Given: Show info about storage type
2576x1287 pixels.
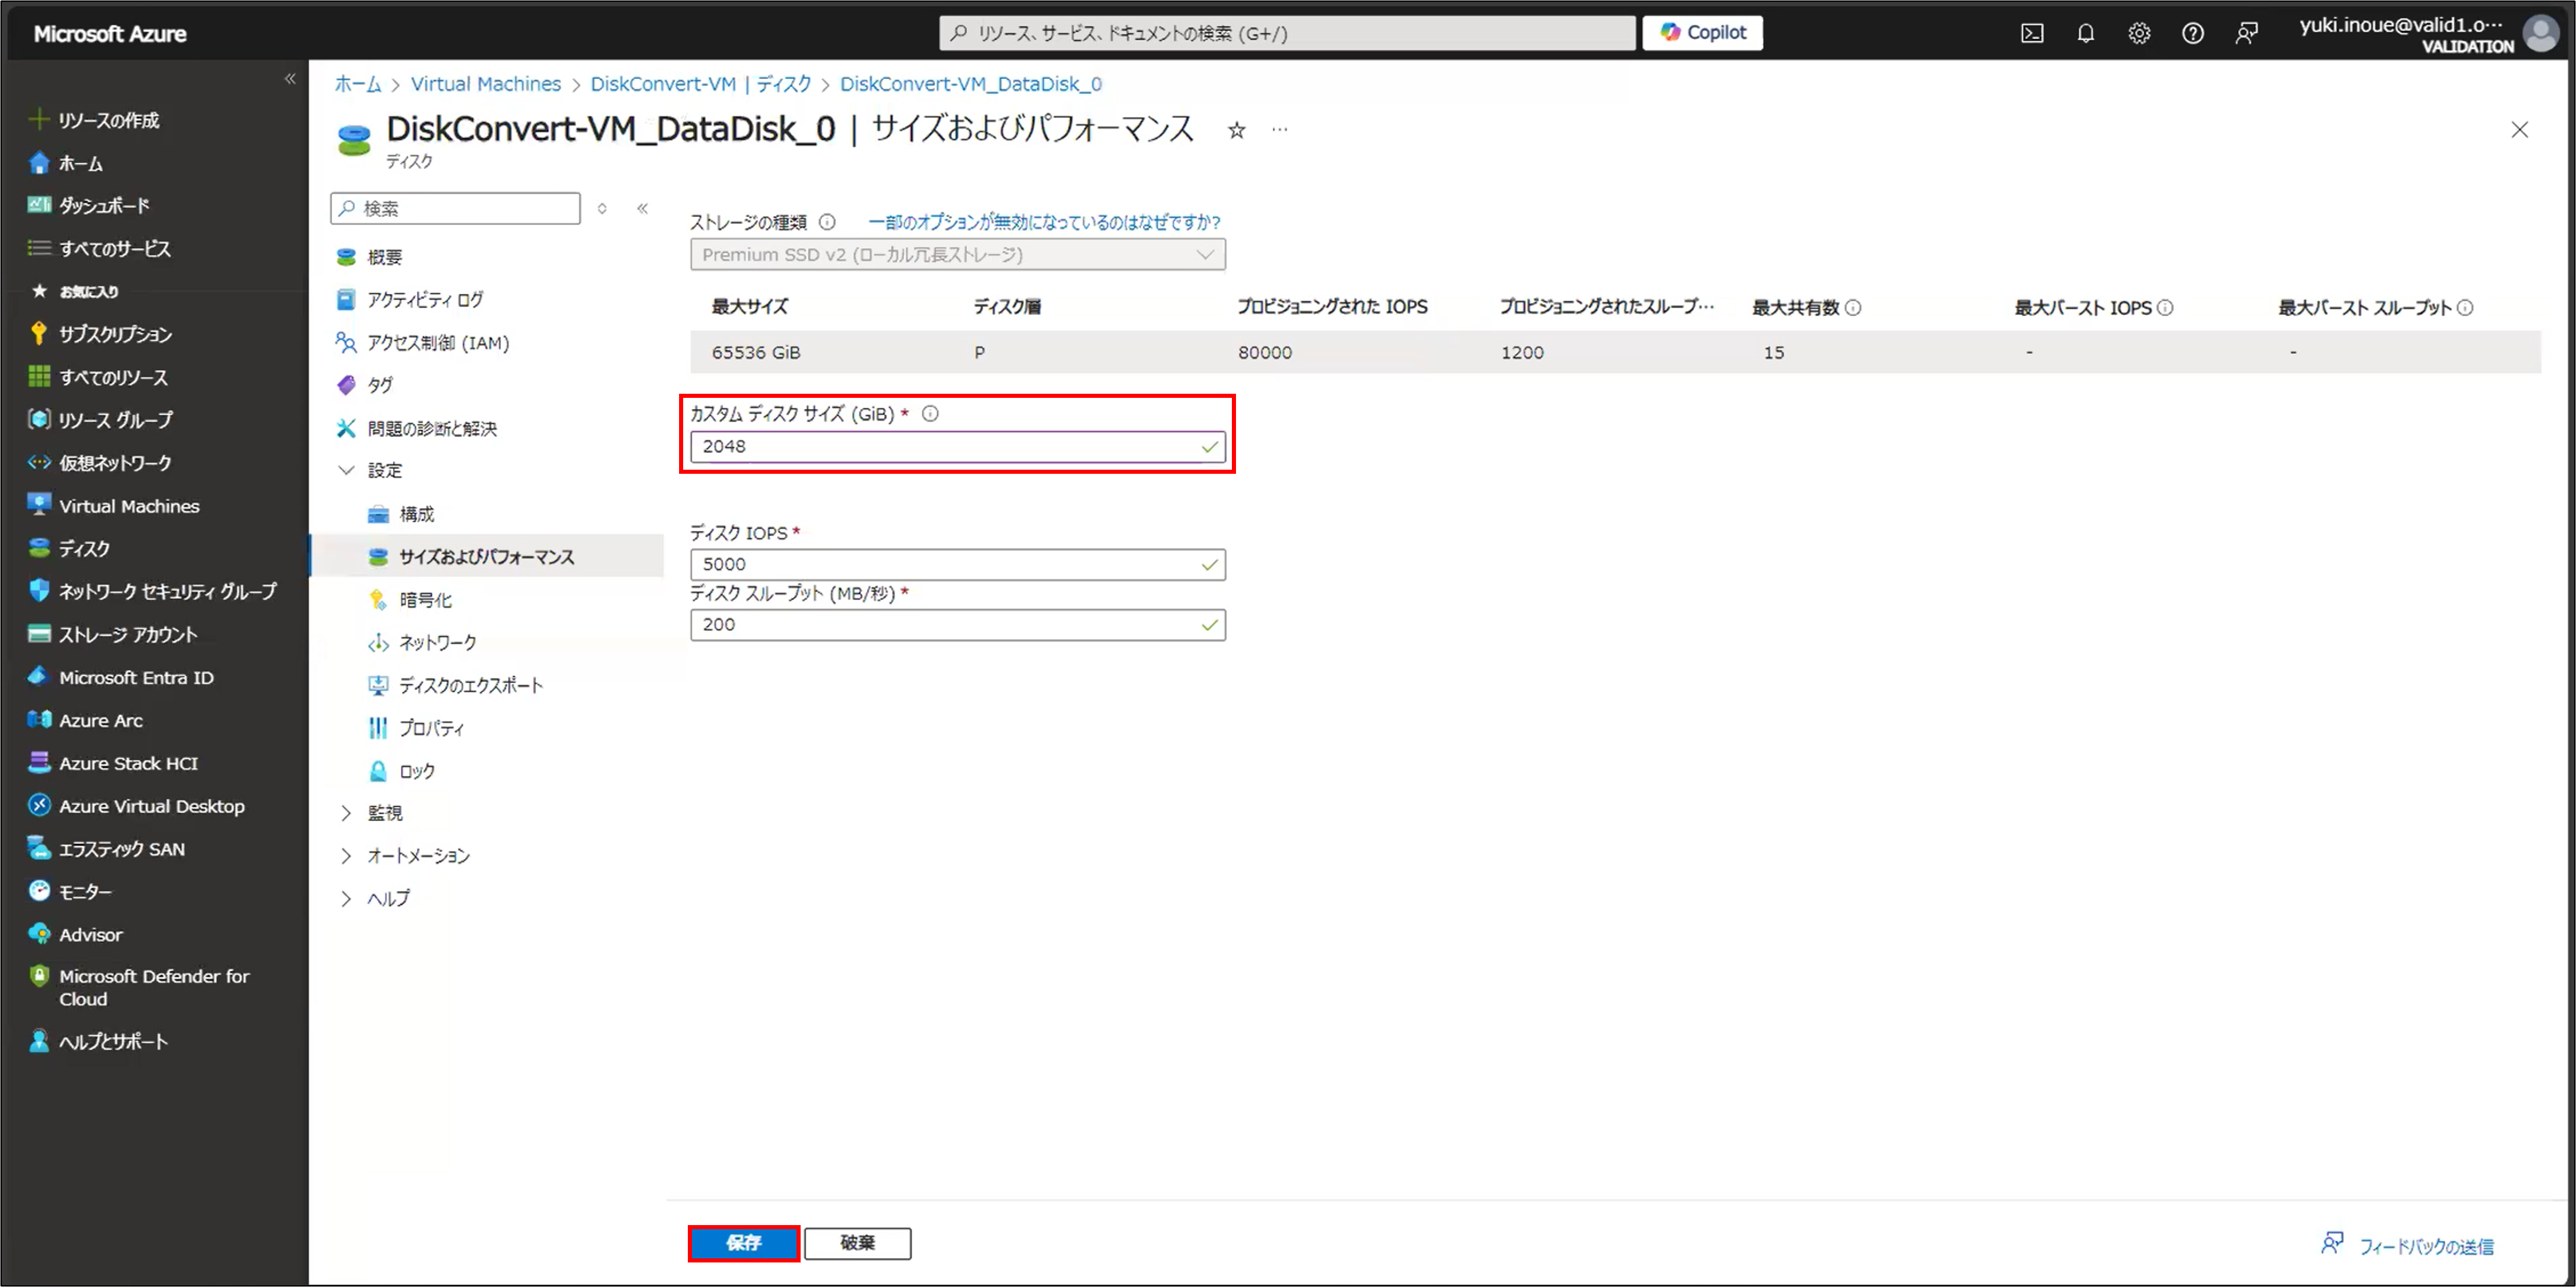Looking at the screenshot, I should (x=827, y=222).
